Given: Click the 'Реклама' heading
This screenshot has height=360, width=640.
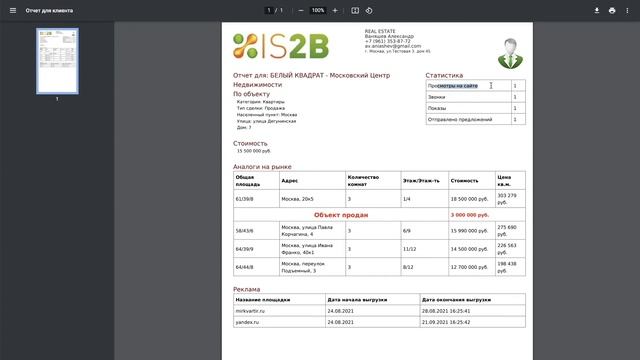Looking at the screenshot, I should pos(247,289).
